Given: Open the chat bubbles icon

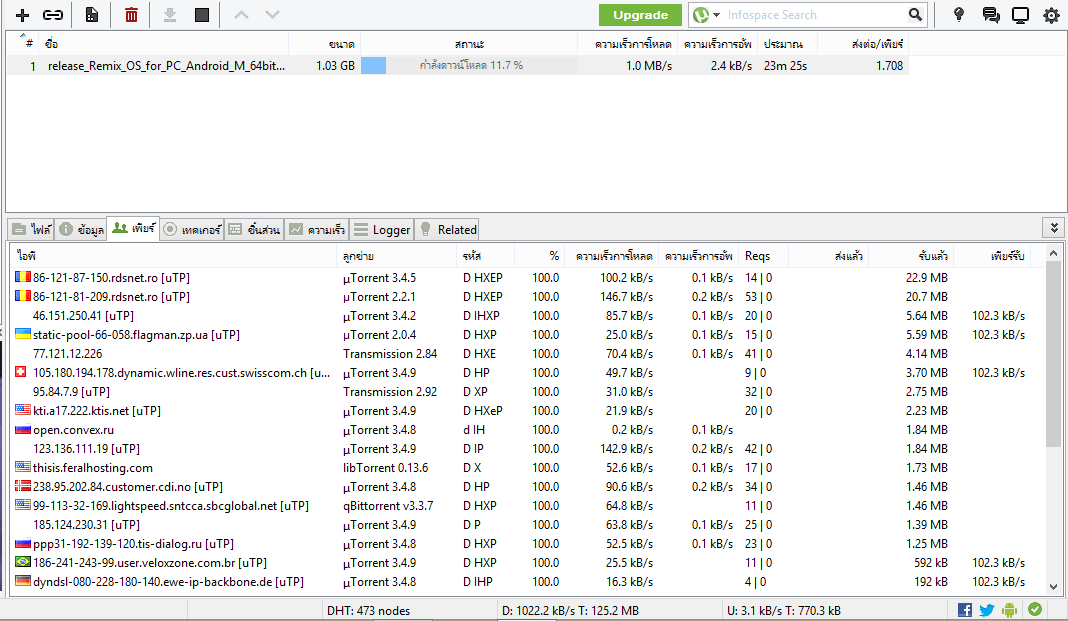Looking at the screenshot, I should (x=991, y=15).
